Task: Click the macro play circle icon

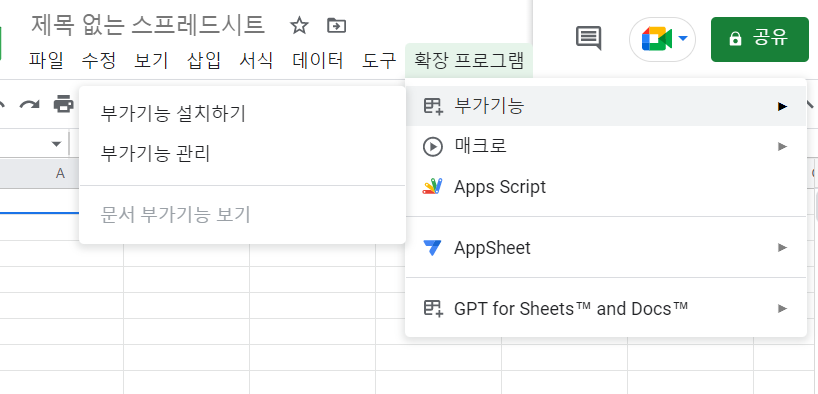Action: click(432, 147)
